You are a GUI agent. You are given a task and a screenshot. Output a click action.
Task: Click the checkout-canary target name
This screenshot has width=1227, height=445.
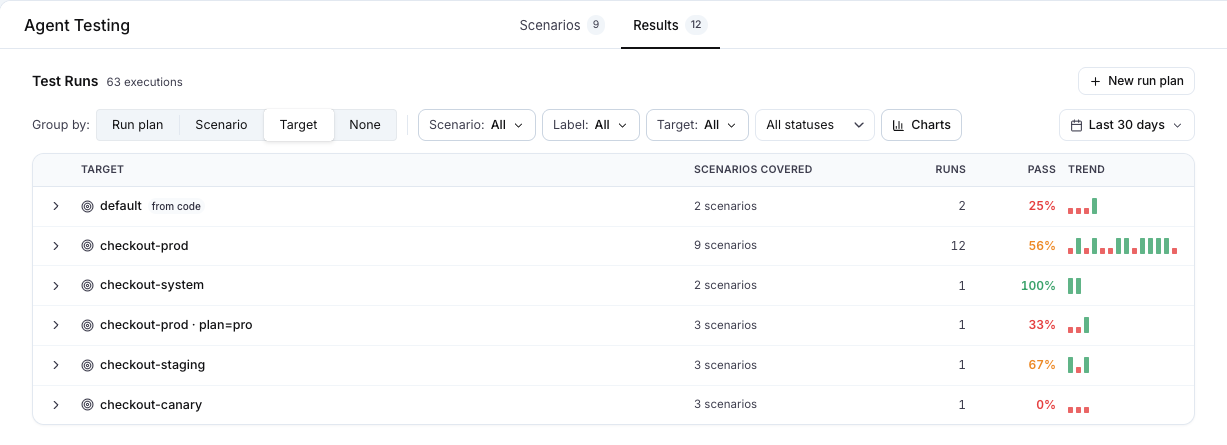click(x=151, y=405)
